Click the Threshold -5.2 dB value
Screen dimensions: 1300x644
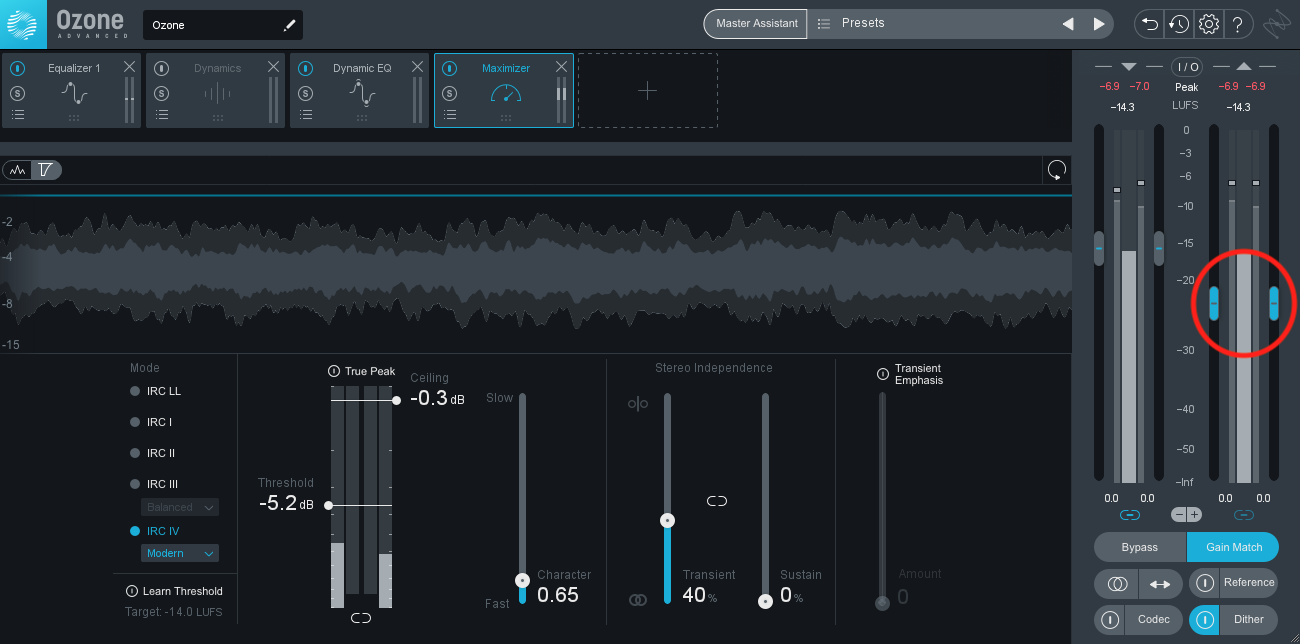286,503
